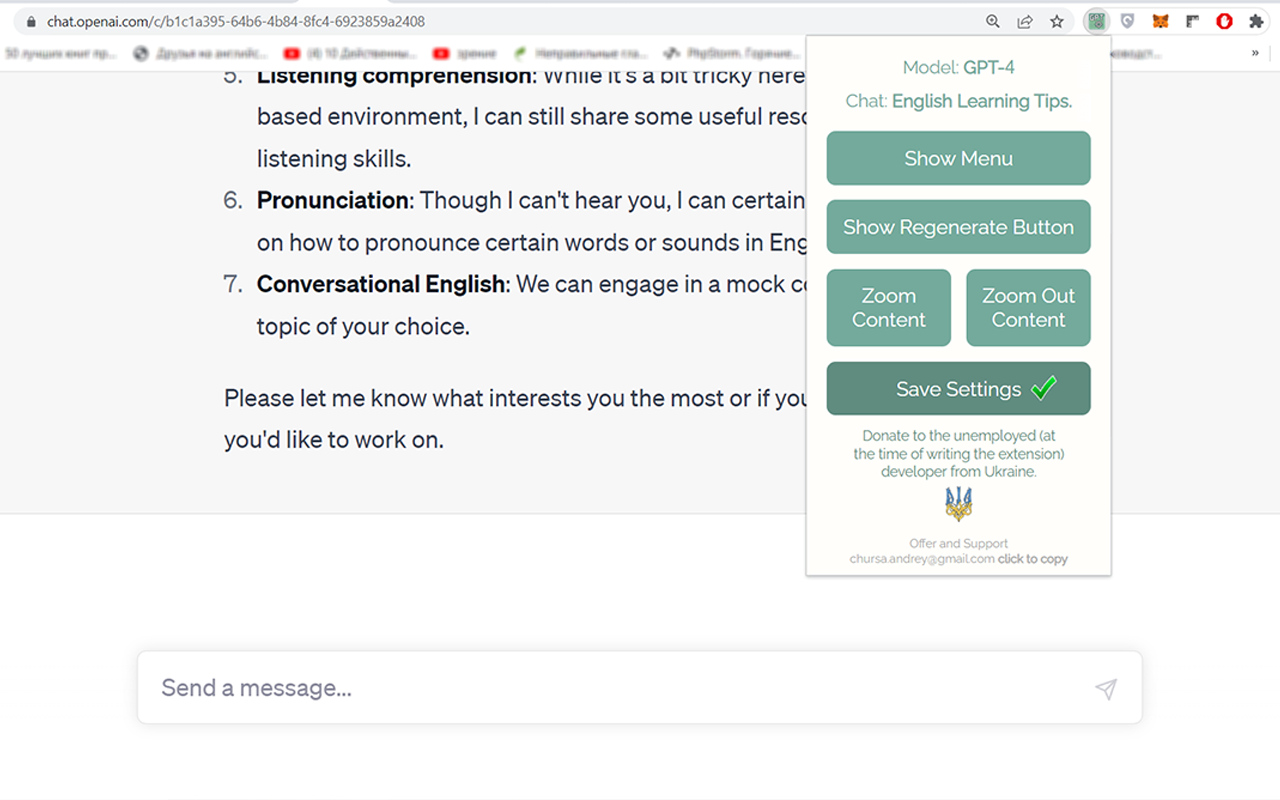Click Save Settings with green checkmark
Image resolution: width=1280 pixels, height=800 pixels.
pyautogui.click(x=958, y=389)
